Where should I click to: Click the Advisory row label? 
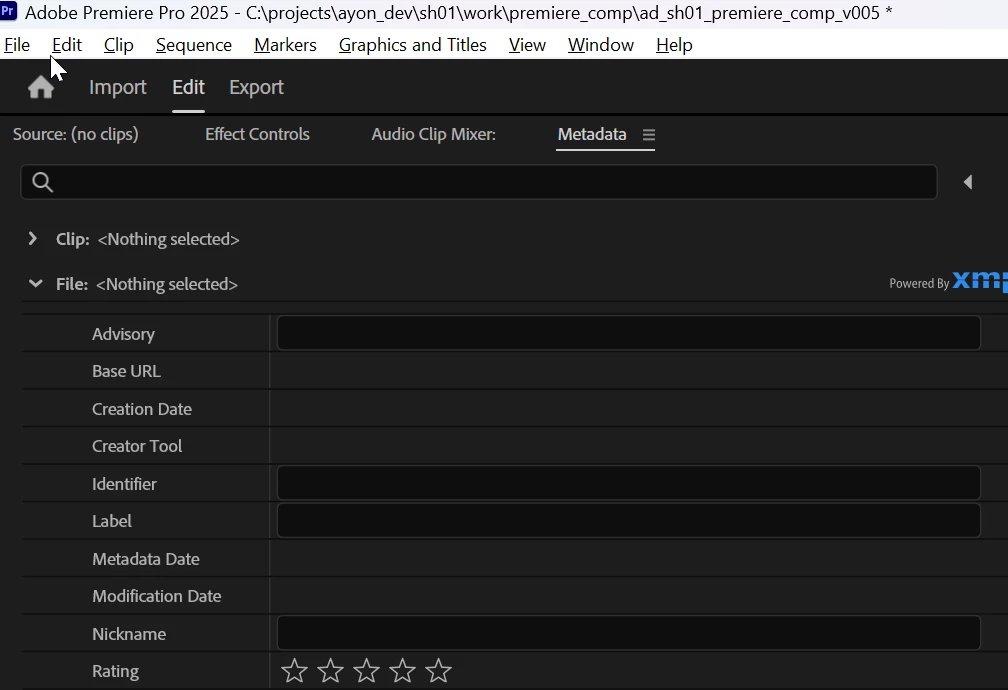point(123,334)
